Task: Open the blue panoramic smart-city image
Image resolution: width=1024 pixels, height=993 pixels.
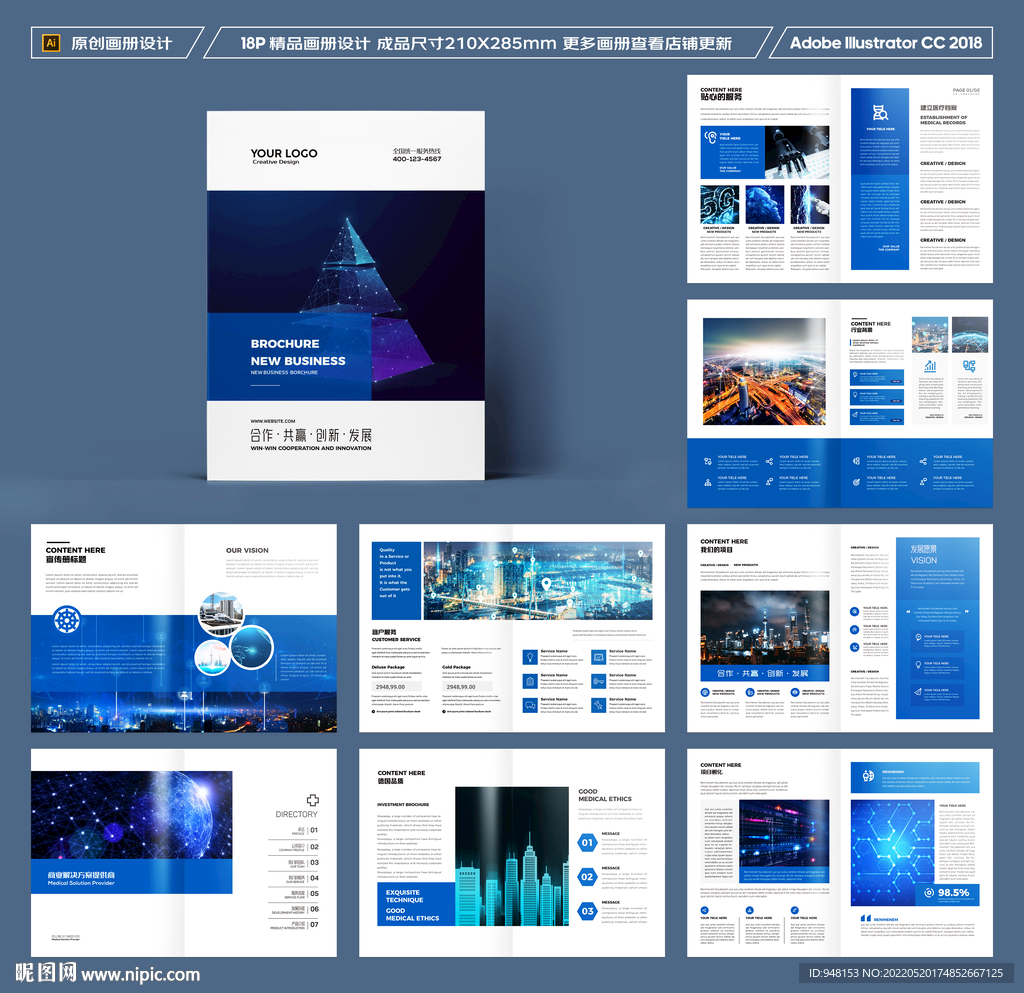Action: [537, 580]
